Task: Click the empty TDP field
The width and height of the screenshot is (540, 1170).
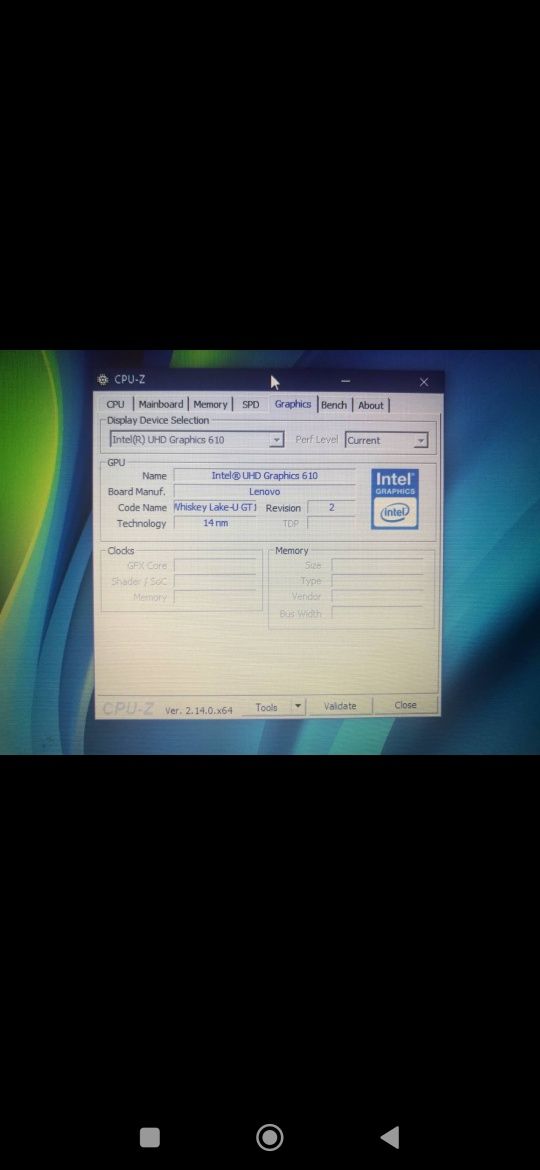Action: coord(330,523)
